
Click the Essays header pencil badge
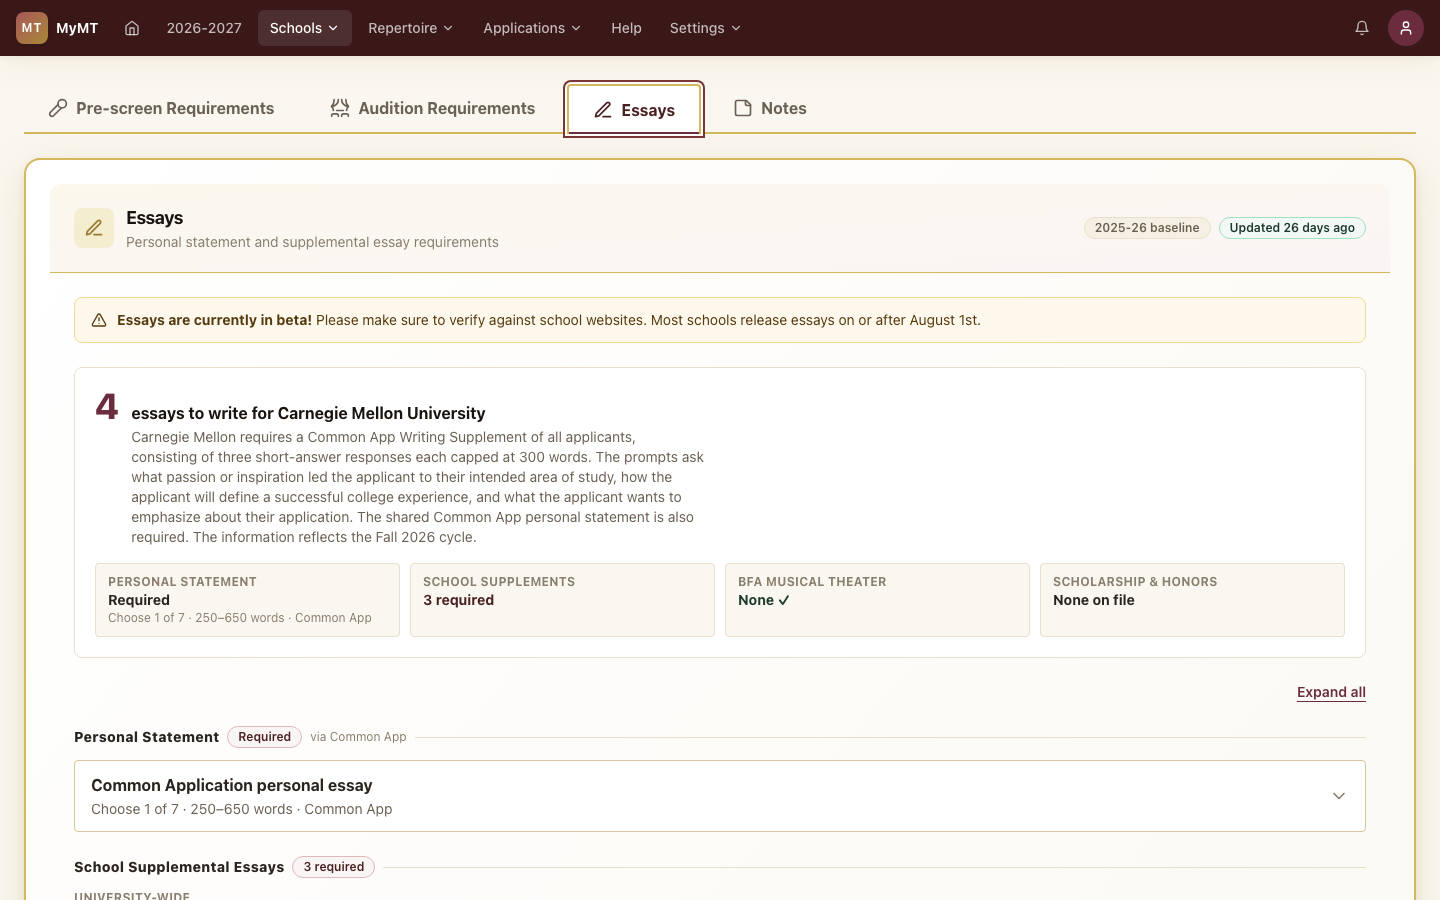[x=94, y=228]
